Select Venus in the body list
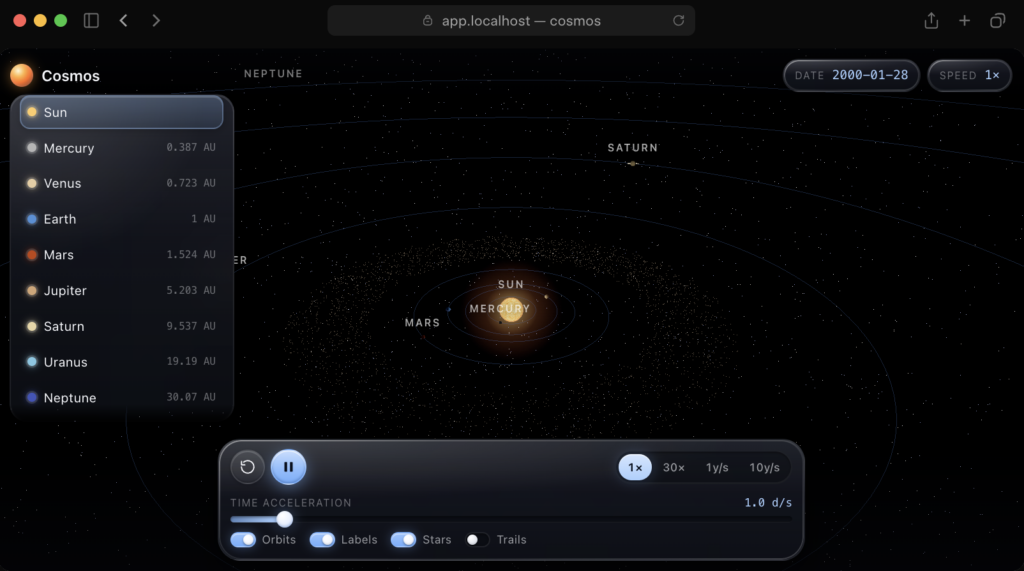Viewport: 1024px width, 571px height. [x=121, y=183]
